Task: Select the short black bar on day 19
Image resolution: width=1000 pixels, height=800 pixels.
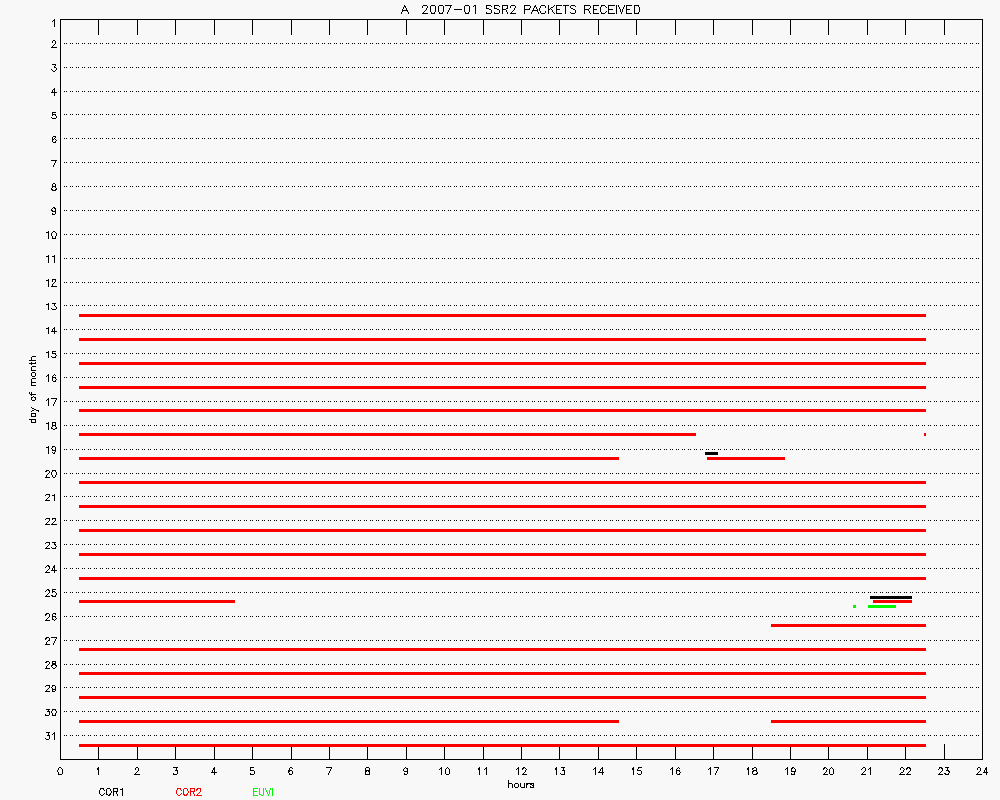Action: [x=711, y=454]
